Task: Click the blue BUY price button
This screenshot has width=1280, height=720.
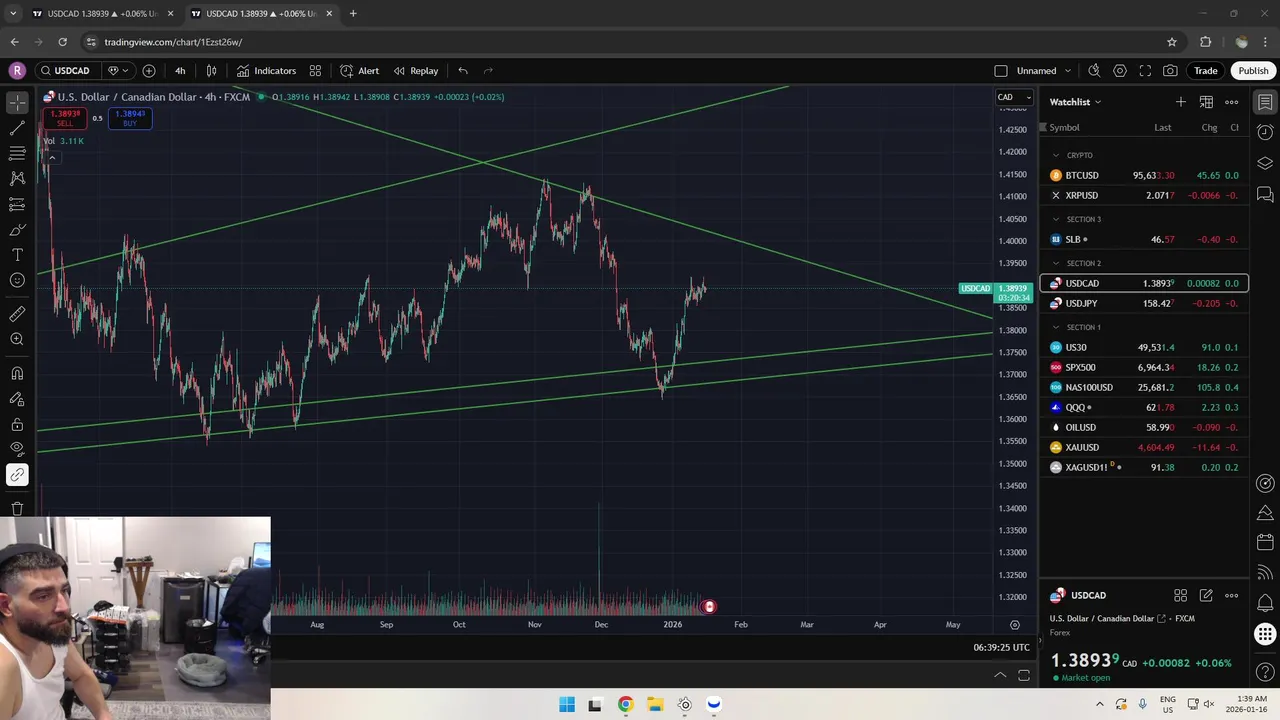Action: tap(130, 118)
